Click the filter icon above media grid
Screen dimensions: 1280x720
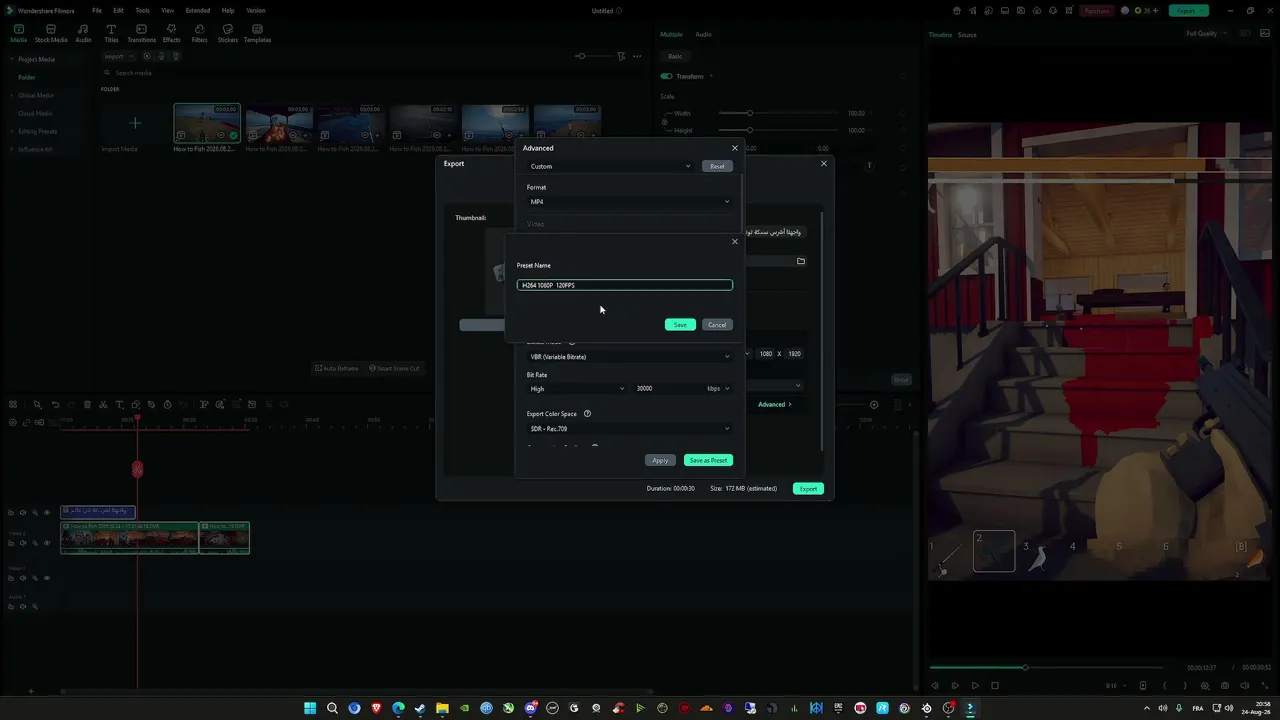[621, 56]
